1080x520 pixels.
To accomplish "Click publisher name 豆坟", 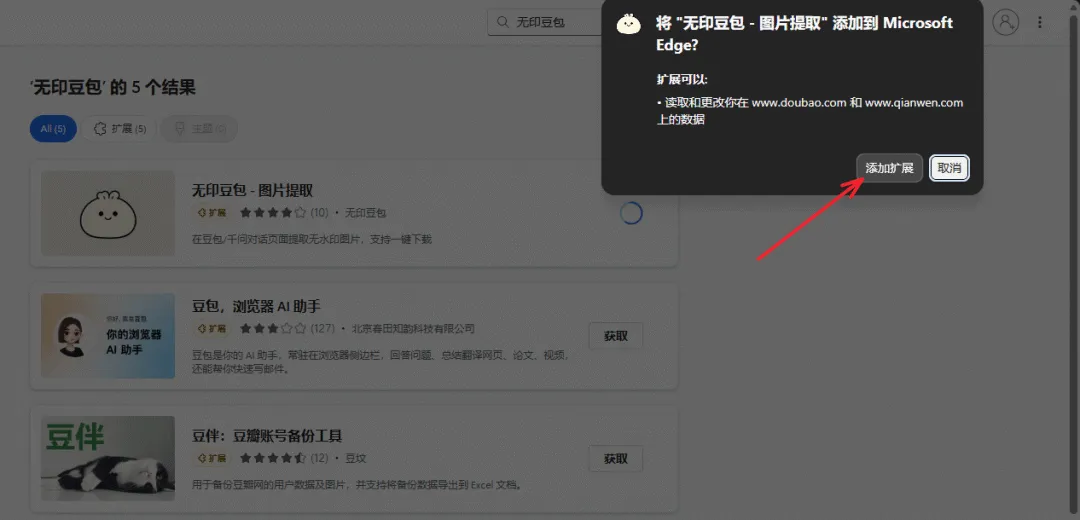I will point(355,458).
